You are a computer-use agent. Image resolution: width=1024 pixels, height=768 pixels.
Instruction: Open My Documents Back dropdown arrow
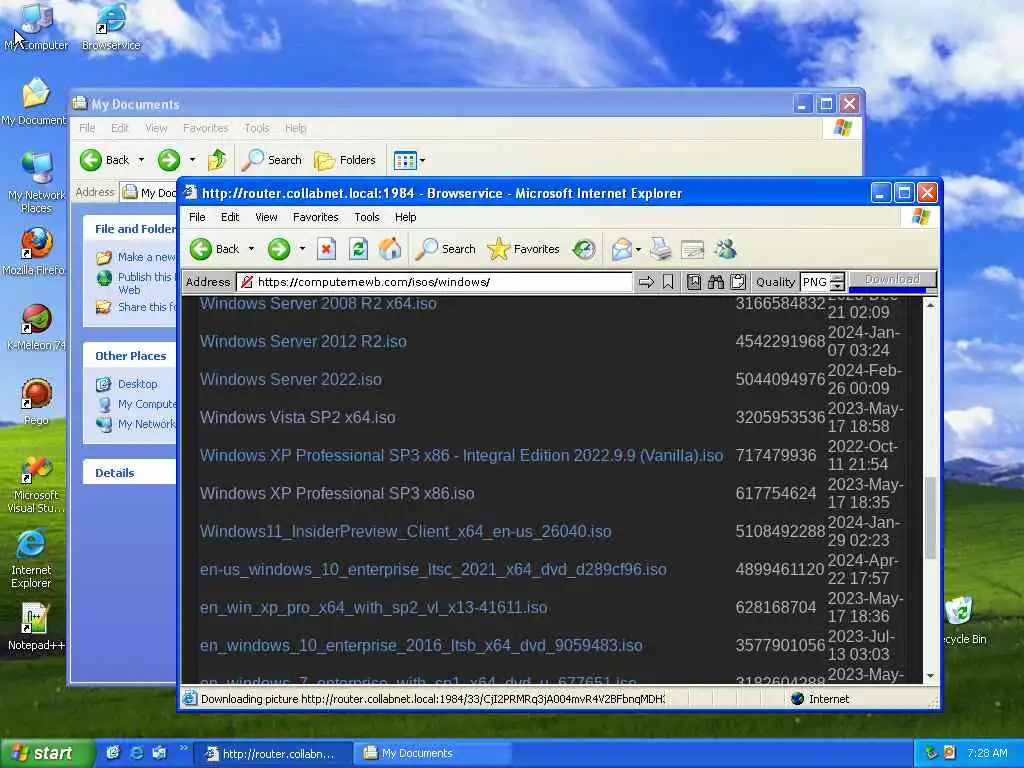[x=141, y=160]
